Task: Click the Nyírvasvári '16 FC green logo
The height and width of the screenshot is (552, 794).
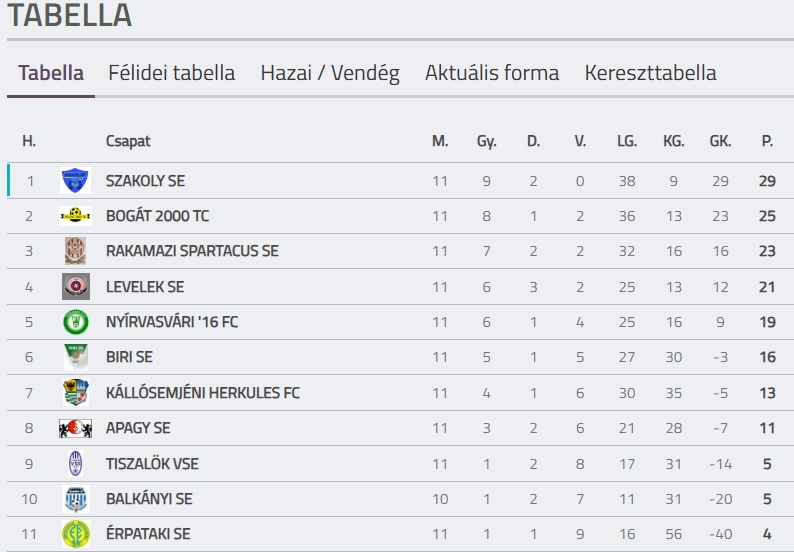Action: coord(75,322)
